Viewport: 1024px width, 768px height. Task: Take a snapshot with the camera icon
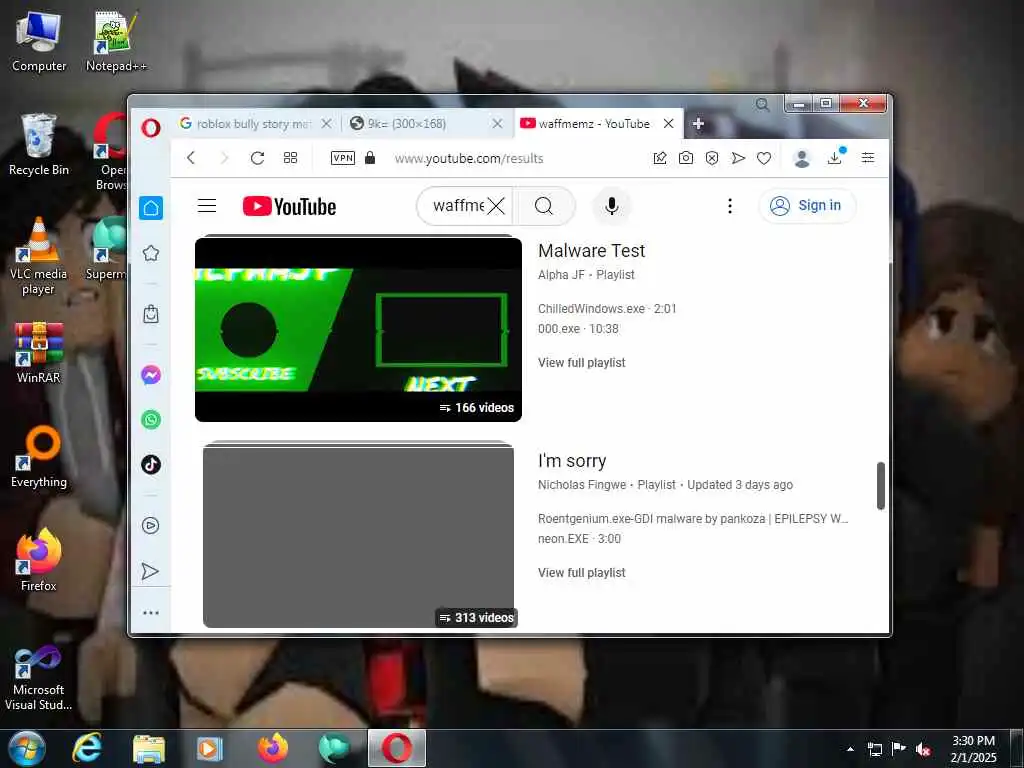(x=686, y=158)
